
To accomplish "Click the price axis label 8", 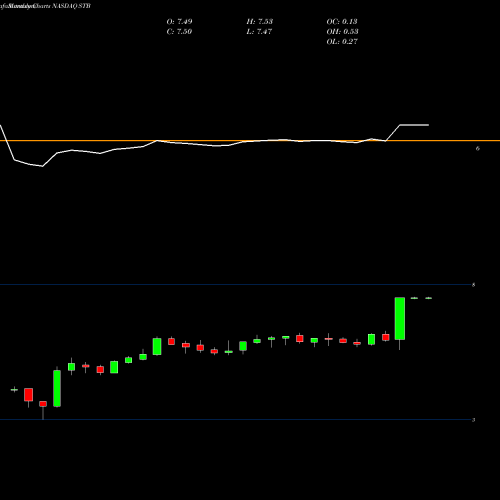I will (x=473, y=285).
